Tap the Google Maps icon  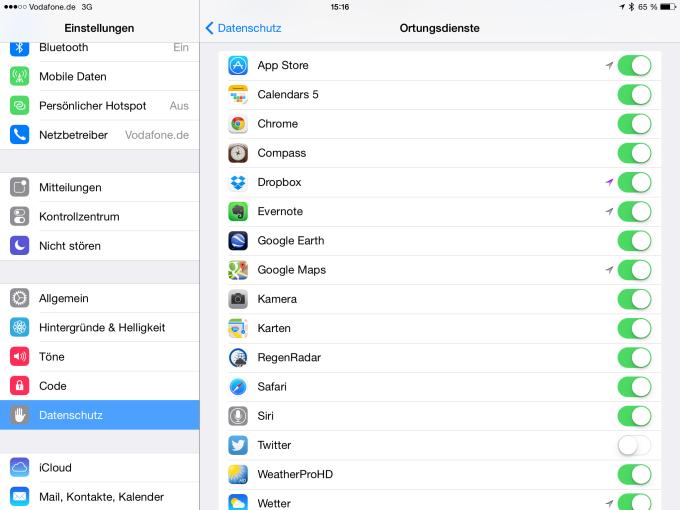(238, 270)
